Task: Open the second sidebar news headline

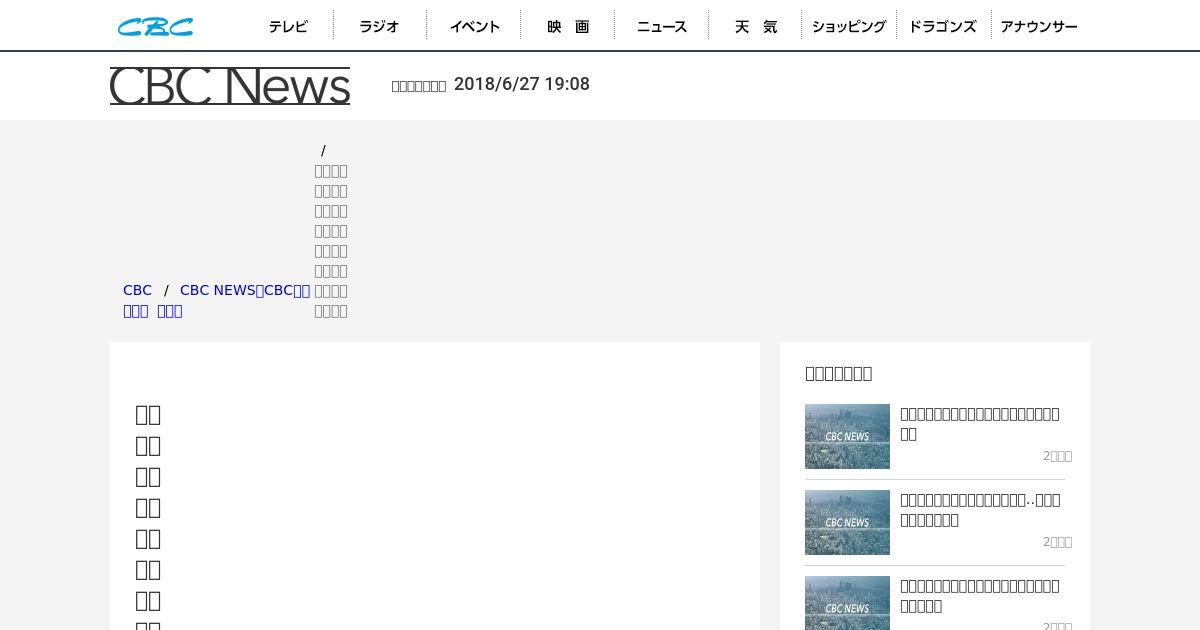Action: tap(980, 510)
